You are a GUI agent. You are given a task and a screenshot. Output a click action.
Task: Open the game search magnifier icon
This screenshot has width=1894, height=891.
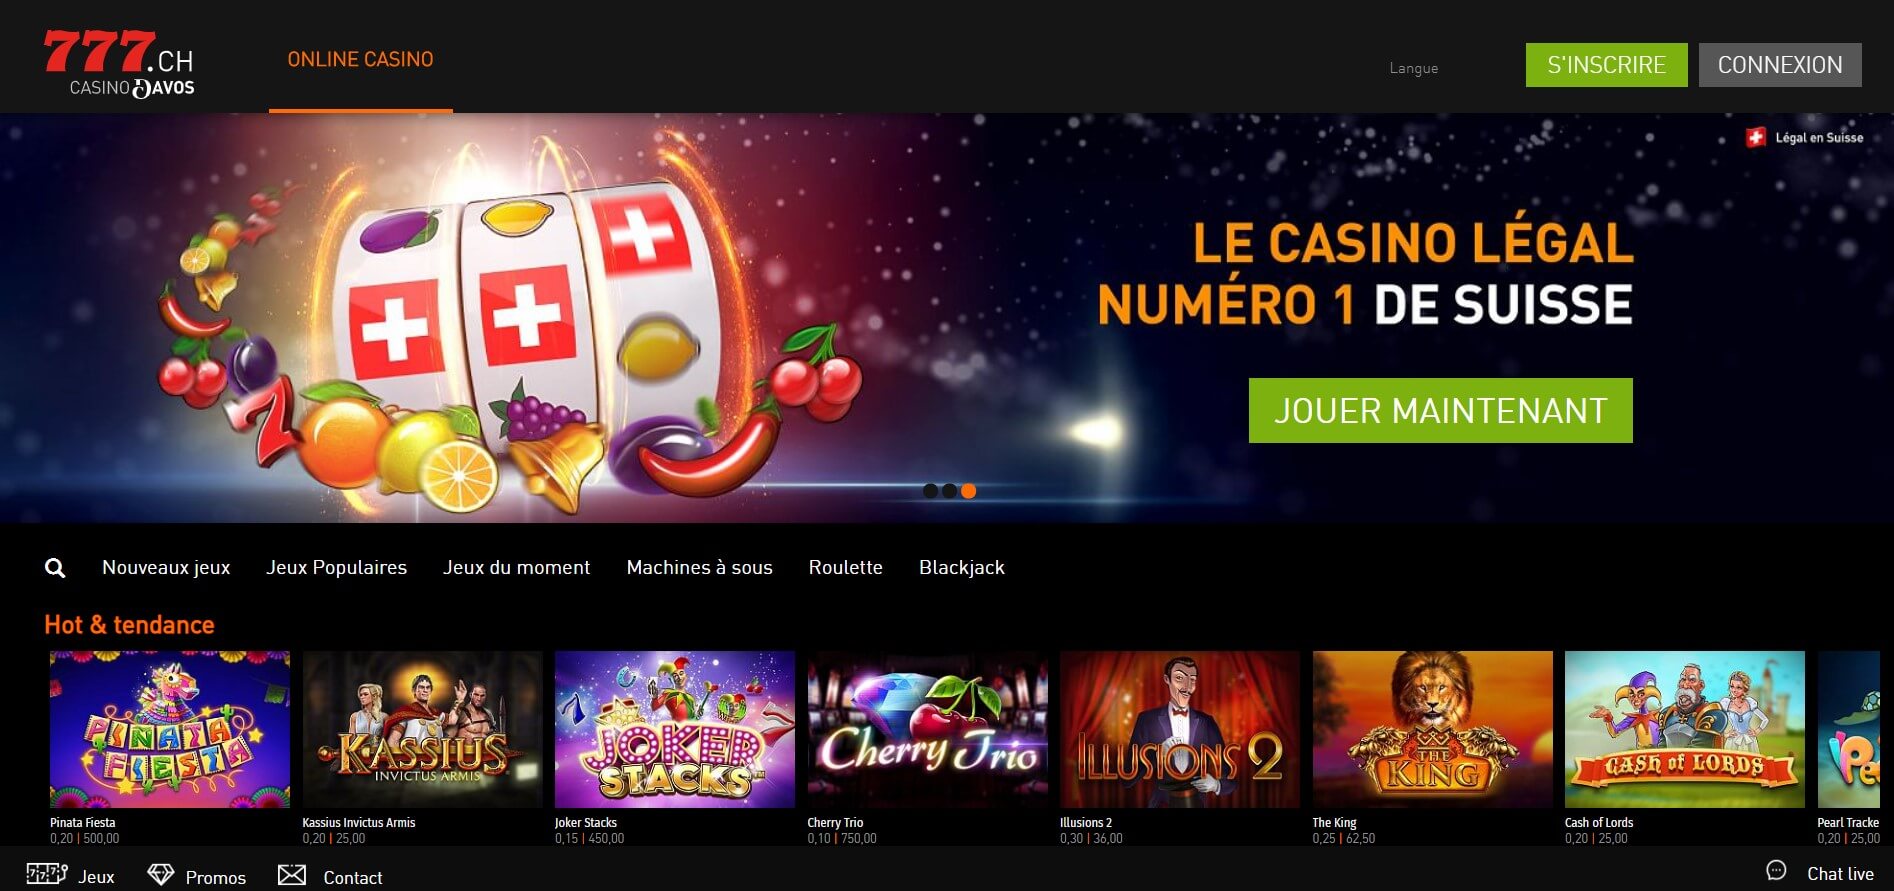tap(55, 568)
